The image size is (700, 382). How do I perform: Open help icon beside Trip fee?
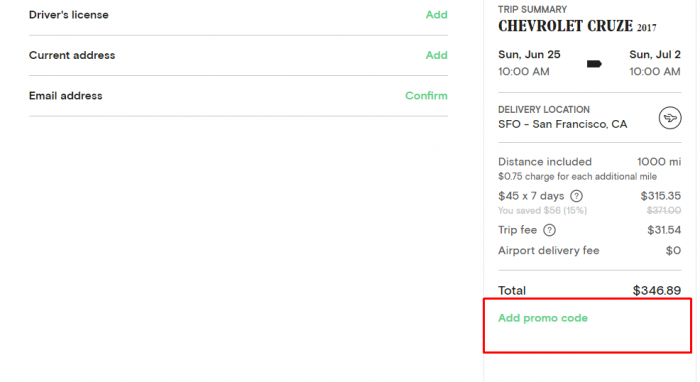pyautogui.click(x=549, y=230)
